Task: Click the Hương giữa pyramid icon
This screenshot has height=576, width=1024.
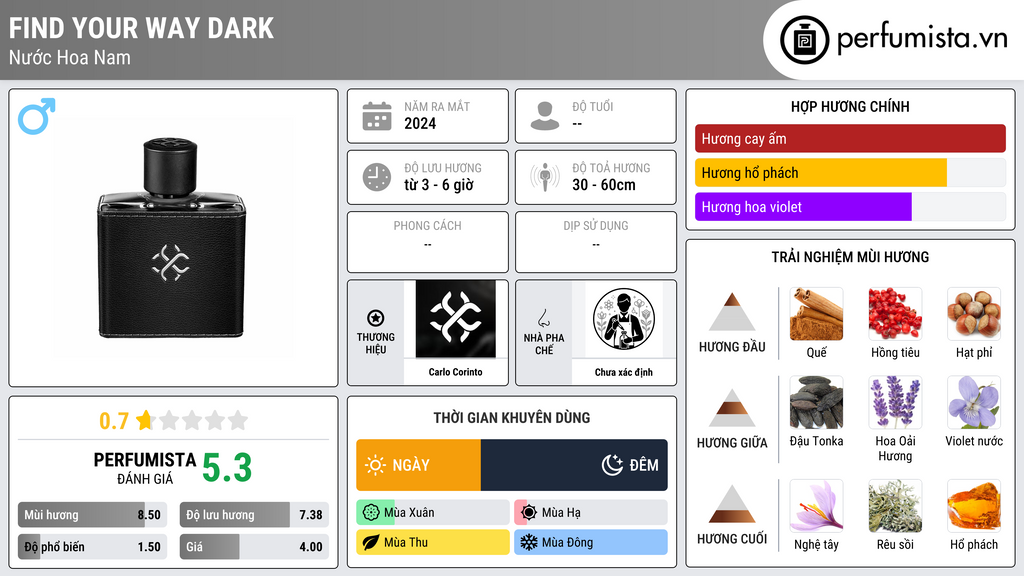Action: tap(732, 408)
